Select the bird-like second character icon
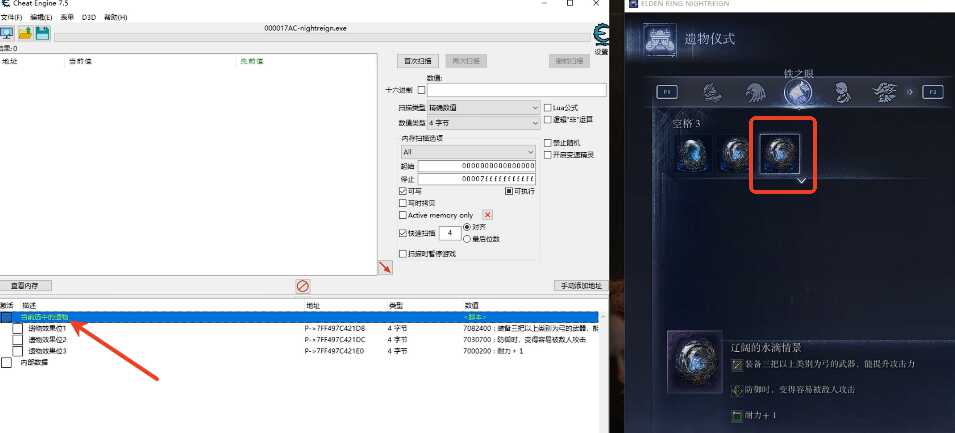955x433 pixels. coord(755,93)
